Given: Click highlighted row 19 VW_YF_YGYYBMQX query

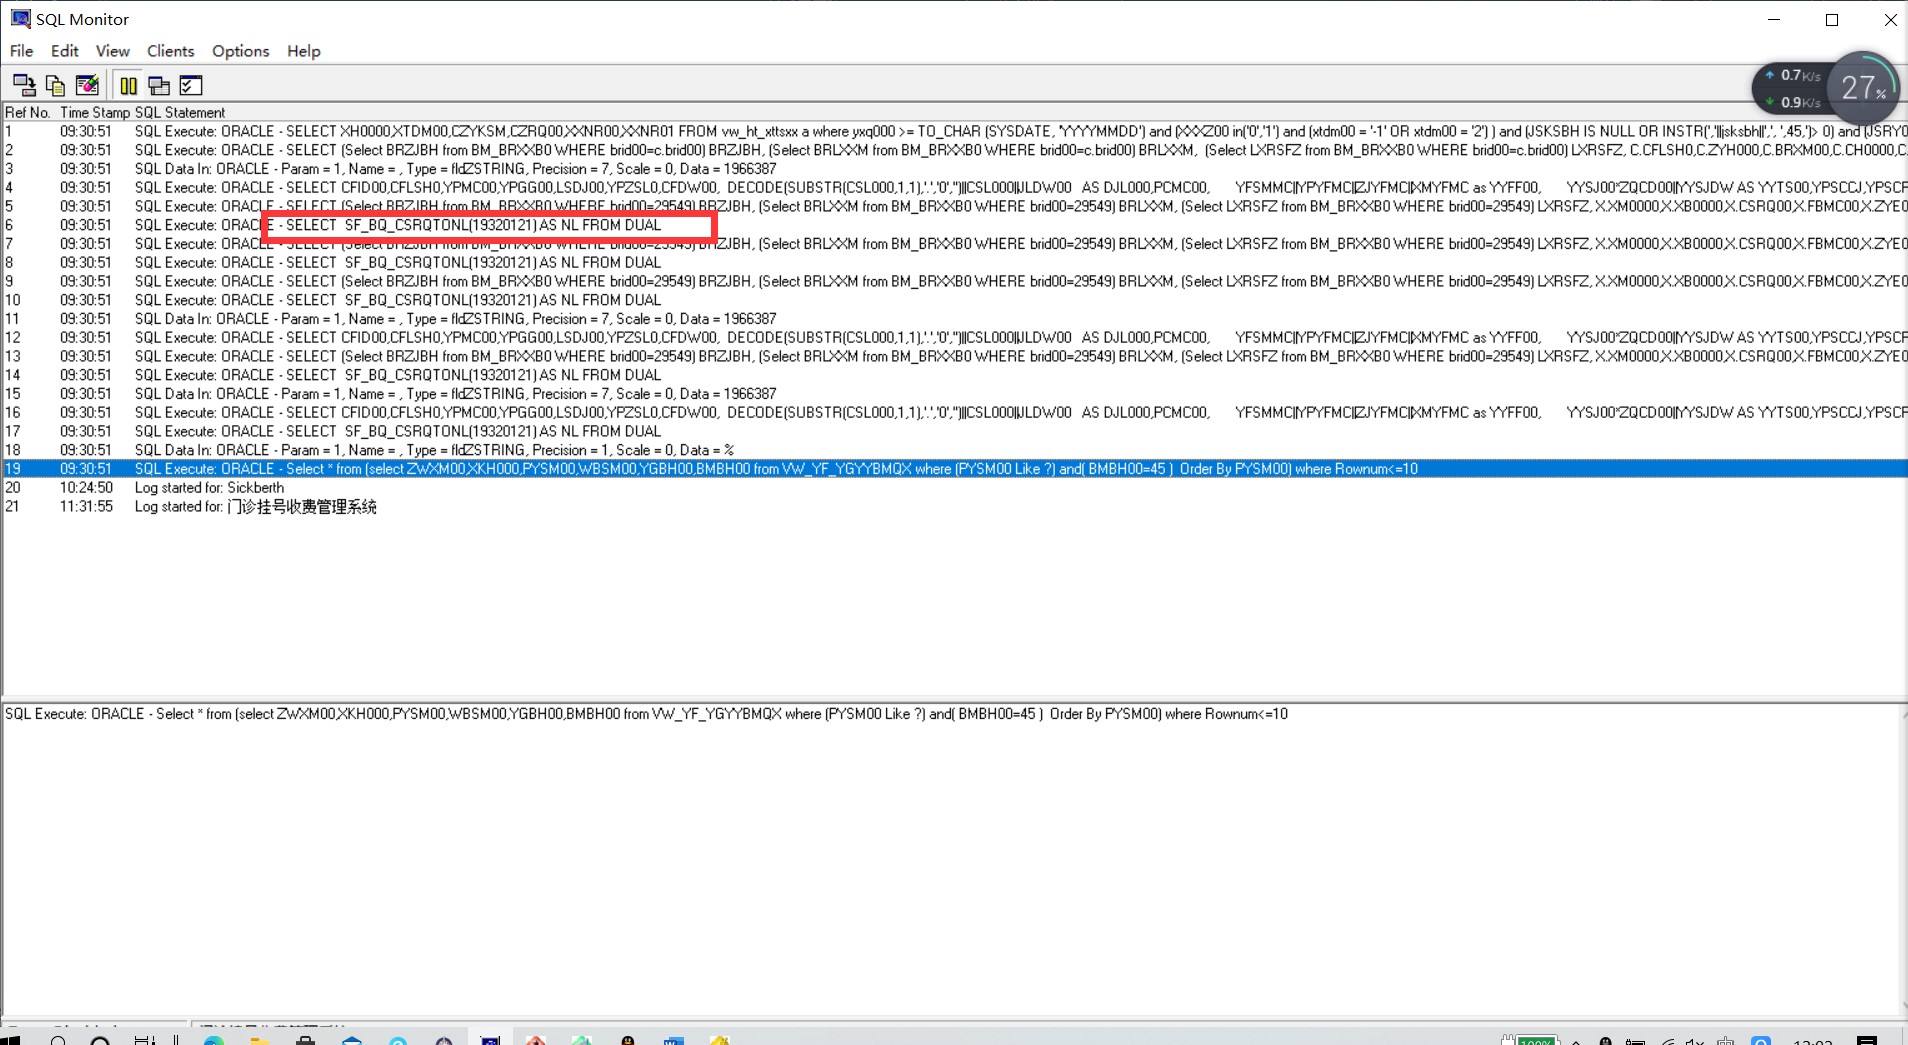Looking at the screenshot, I should pyautogui.click(x=955, y=469).
